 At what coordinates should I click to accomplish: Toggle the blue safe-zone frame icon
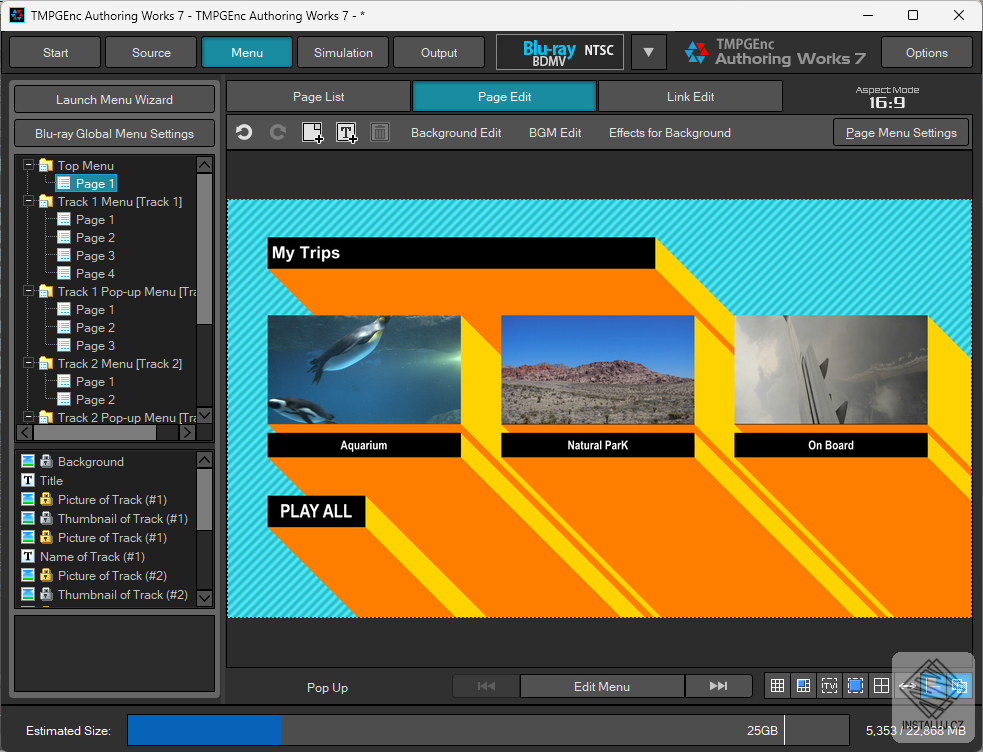click(855, 686)
